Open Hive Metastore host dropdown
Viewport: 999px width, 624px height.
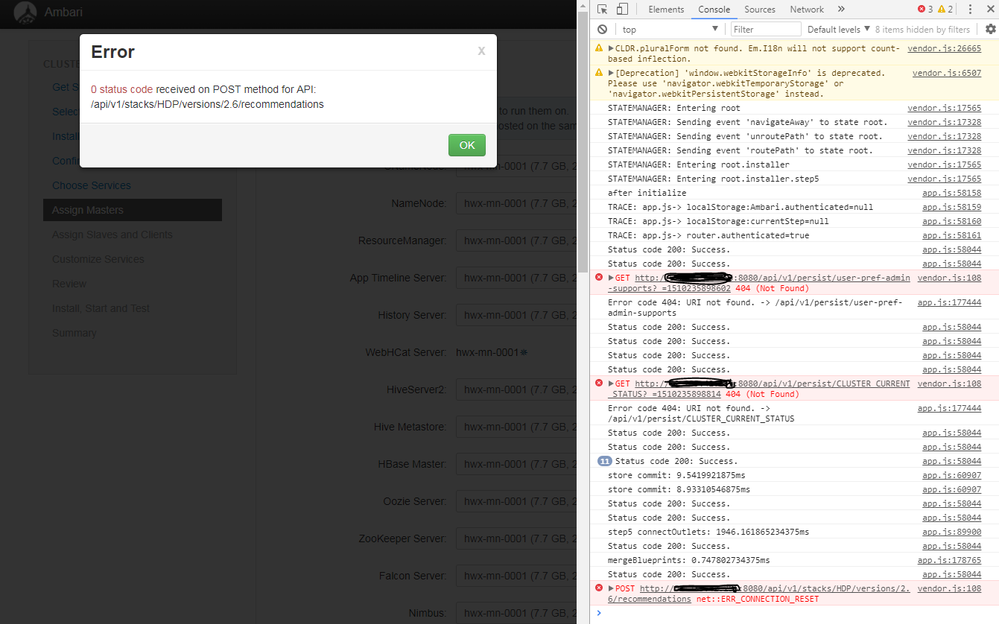pos(516,427)
